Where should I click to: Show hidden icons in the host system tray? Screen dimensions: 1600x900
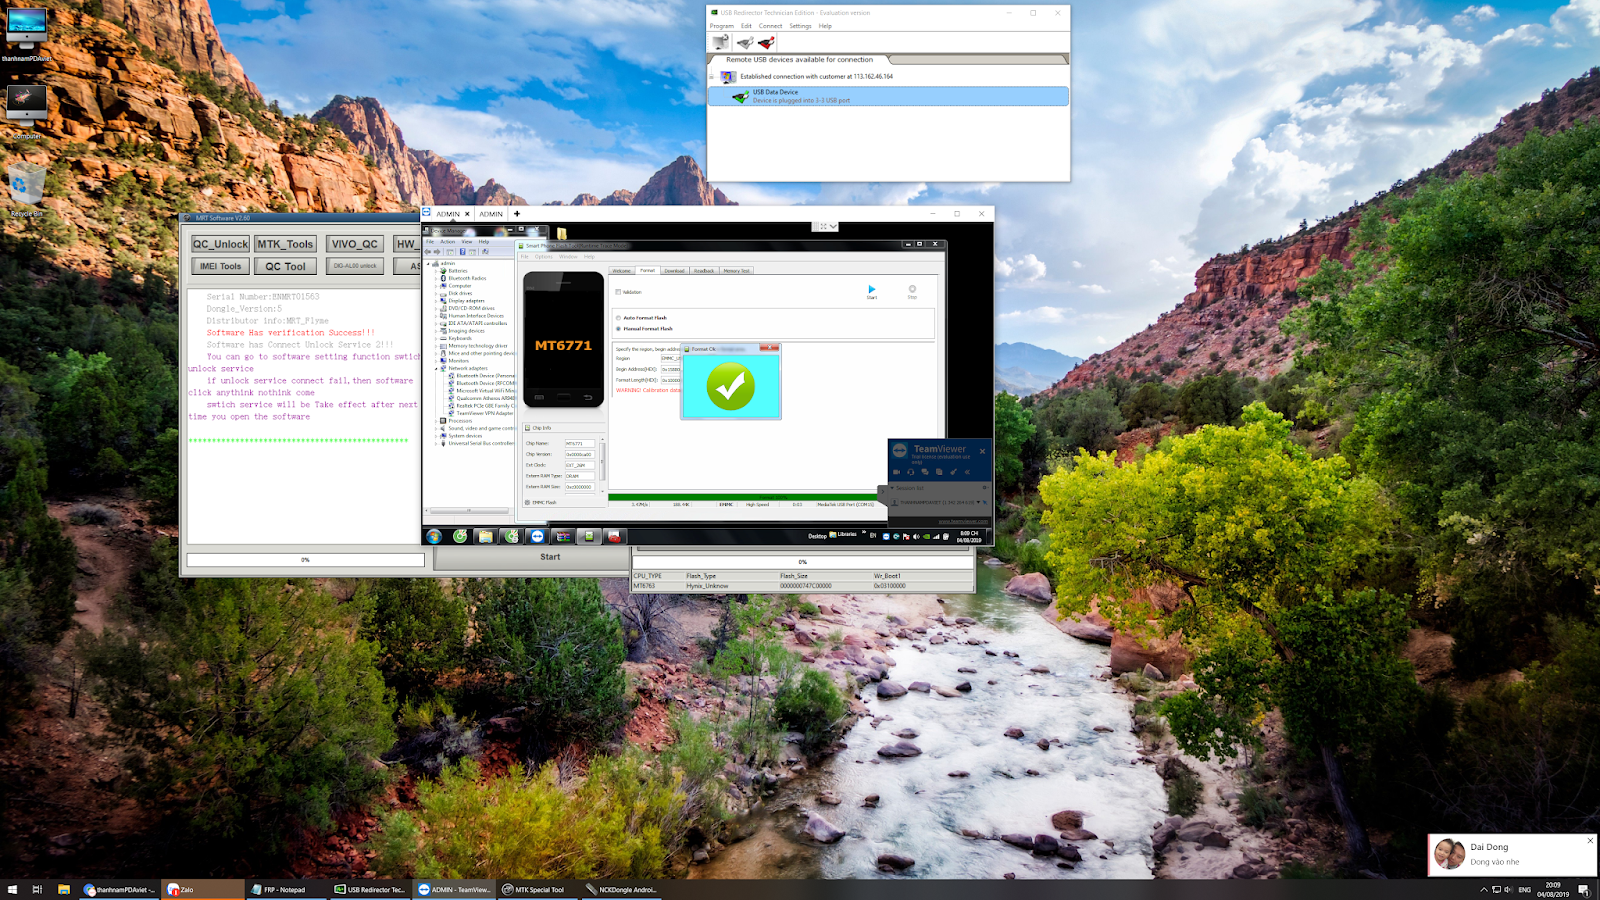1484,889
